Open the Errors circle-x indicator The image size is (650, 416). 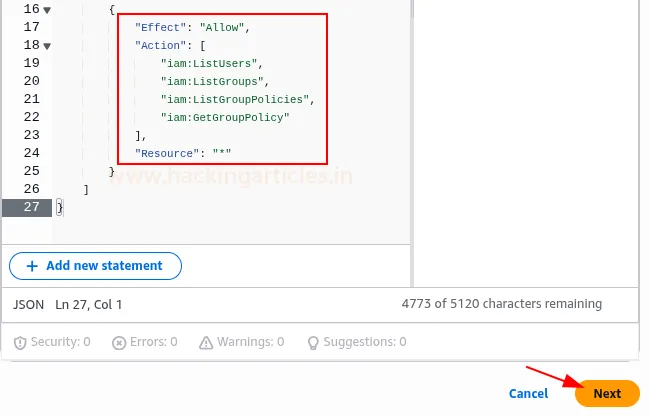pyautogui.click(x=119, y=342)
